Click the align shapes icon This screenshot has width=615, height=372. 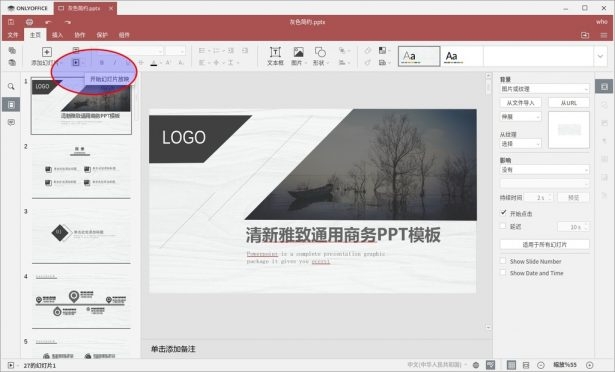click(343, 62)
